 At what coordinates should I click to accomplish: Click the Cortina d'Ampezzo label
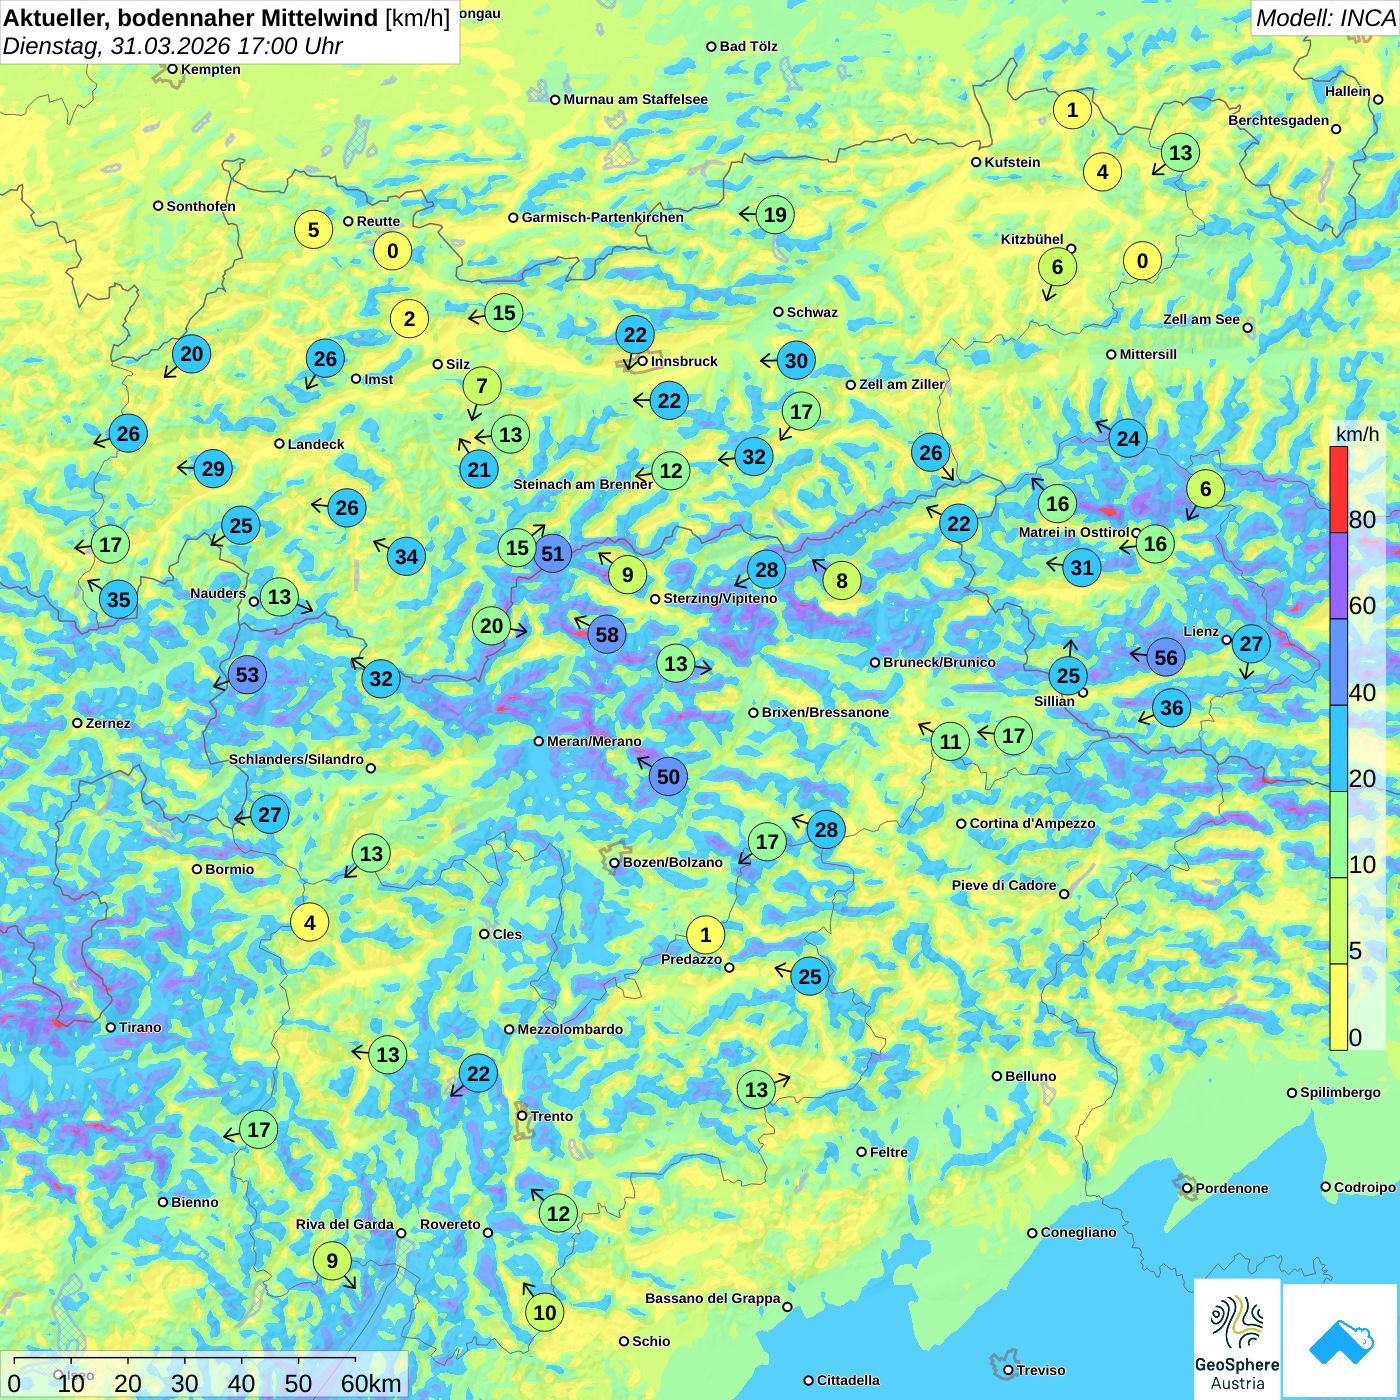(1033, 823)
